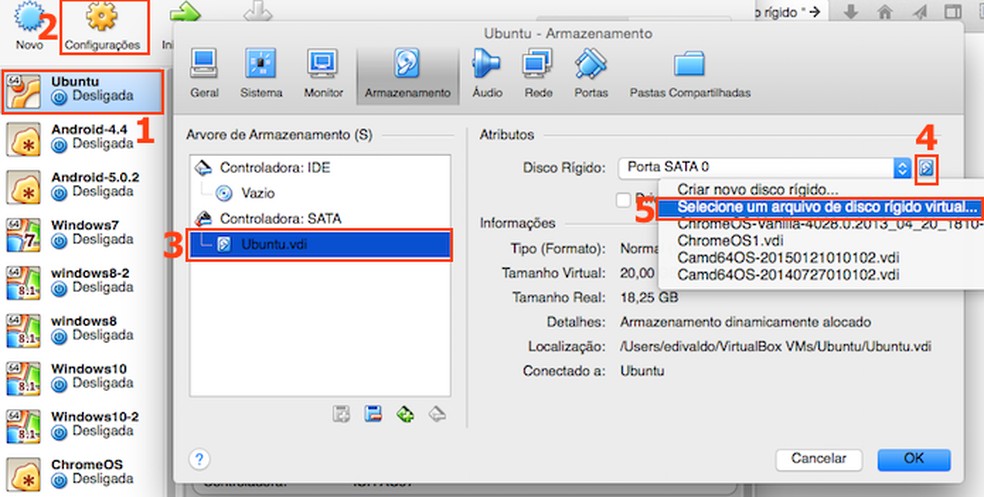Click the add controller icon below tree
The image size is (984, 497).
tap(341, 414)
